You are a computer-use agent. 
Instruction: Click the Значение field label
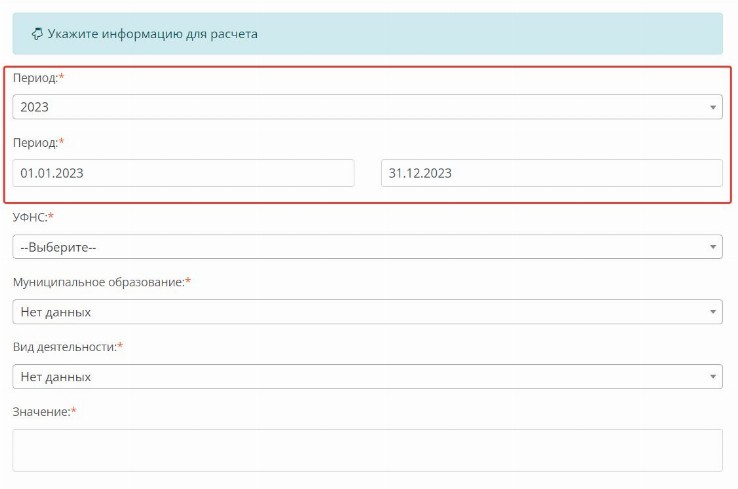click(x=40, y=412)
